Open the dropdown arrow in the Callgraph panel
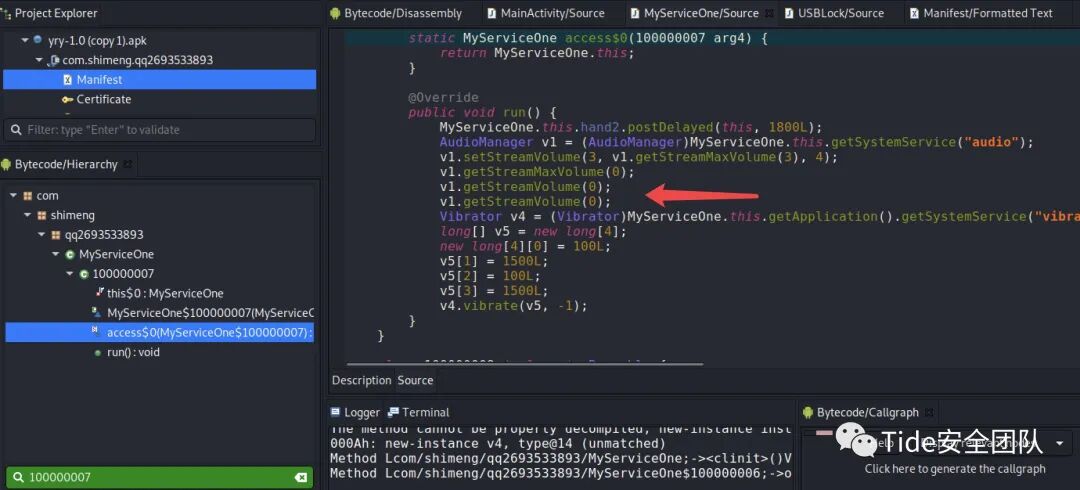Screen dimensions: 1080x490 [1059, 443]
